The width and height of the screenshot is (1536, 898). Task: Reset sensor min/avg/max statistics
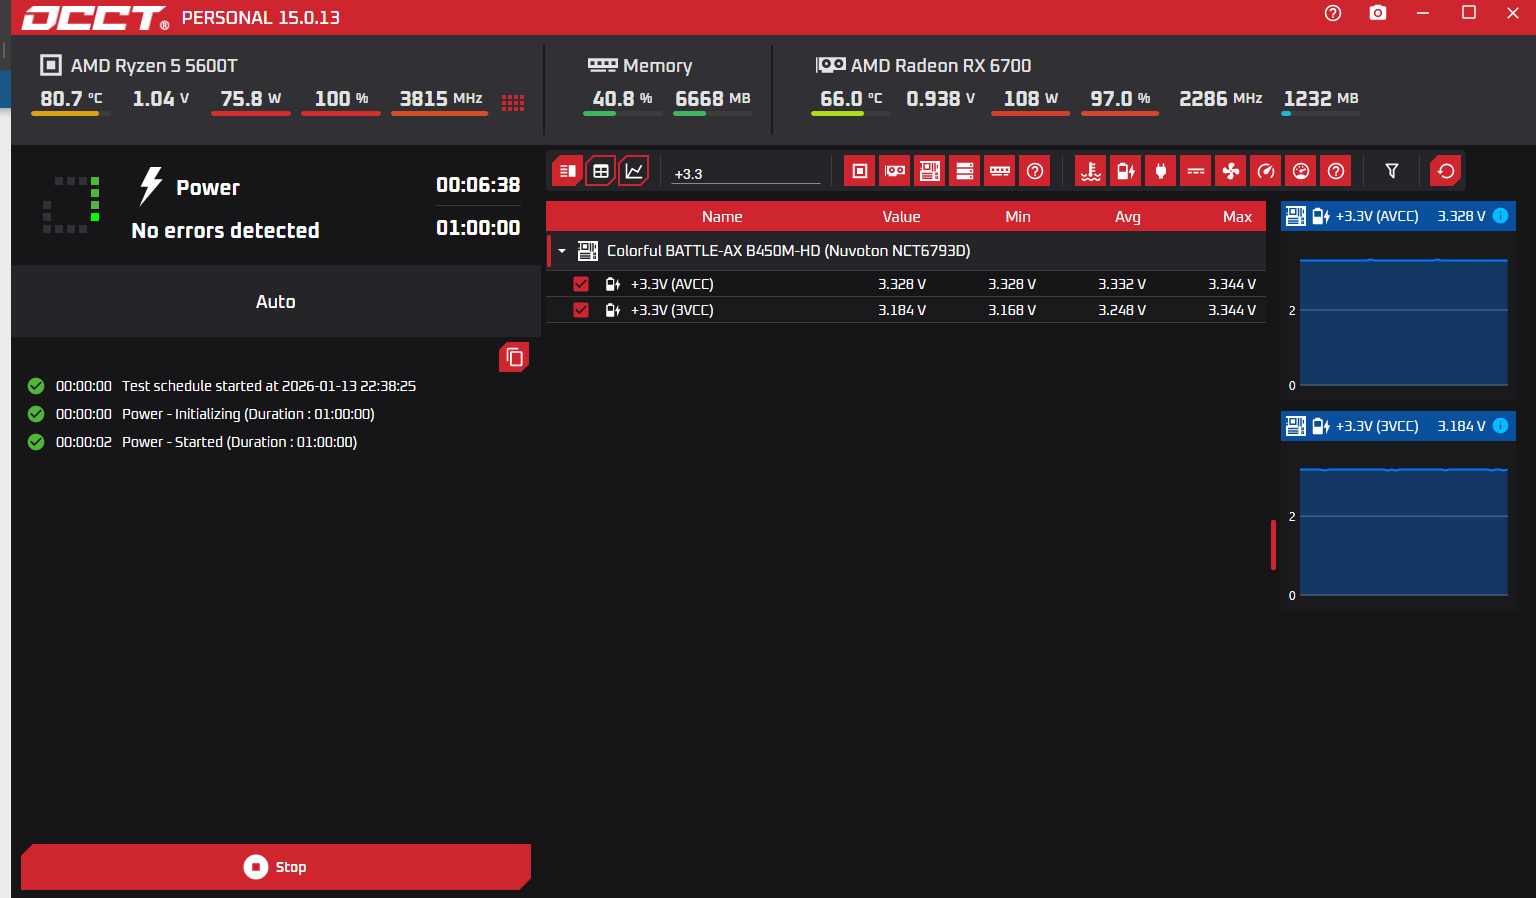click(1446, 171)
